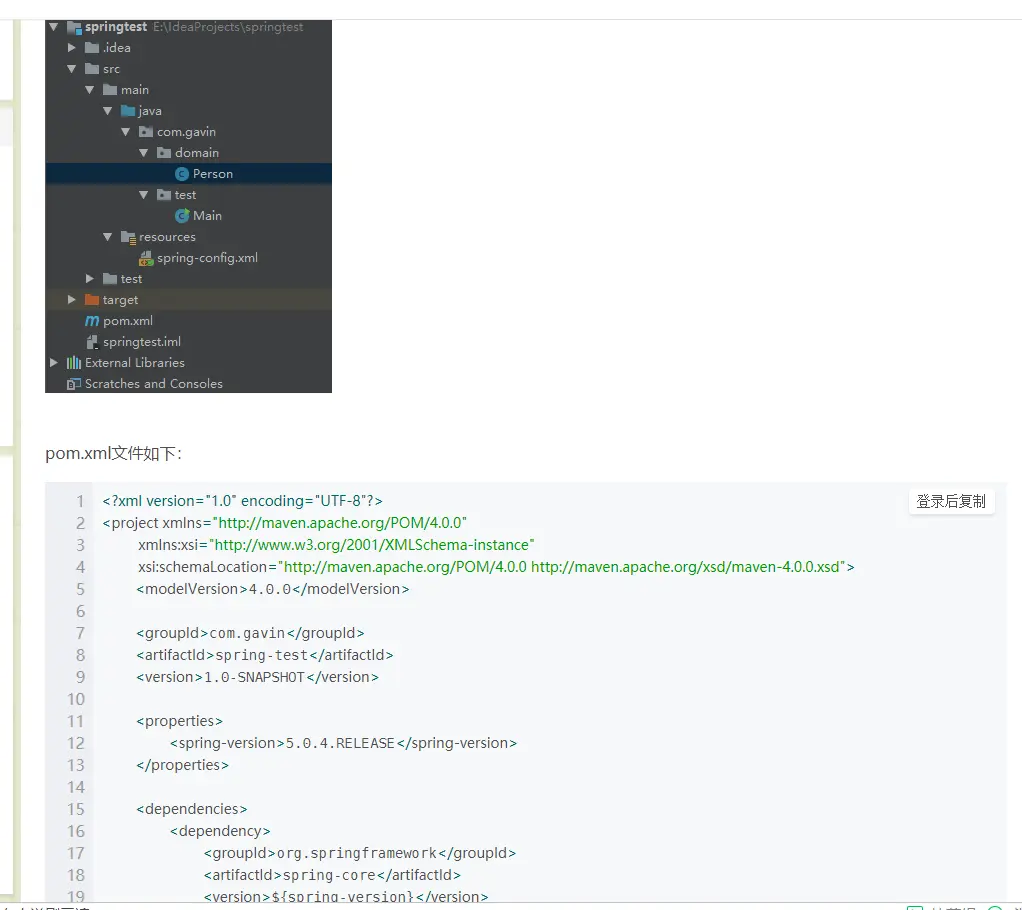
Task: Select springtest.iml in project tree
Action: point(141,342)
